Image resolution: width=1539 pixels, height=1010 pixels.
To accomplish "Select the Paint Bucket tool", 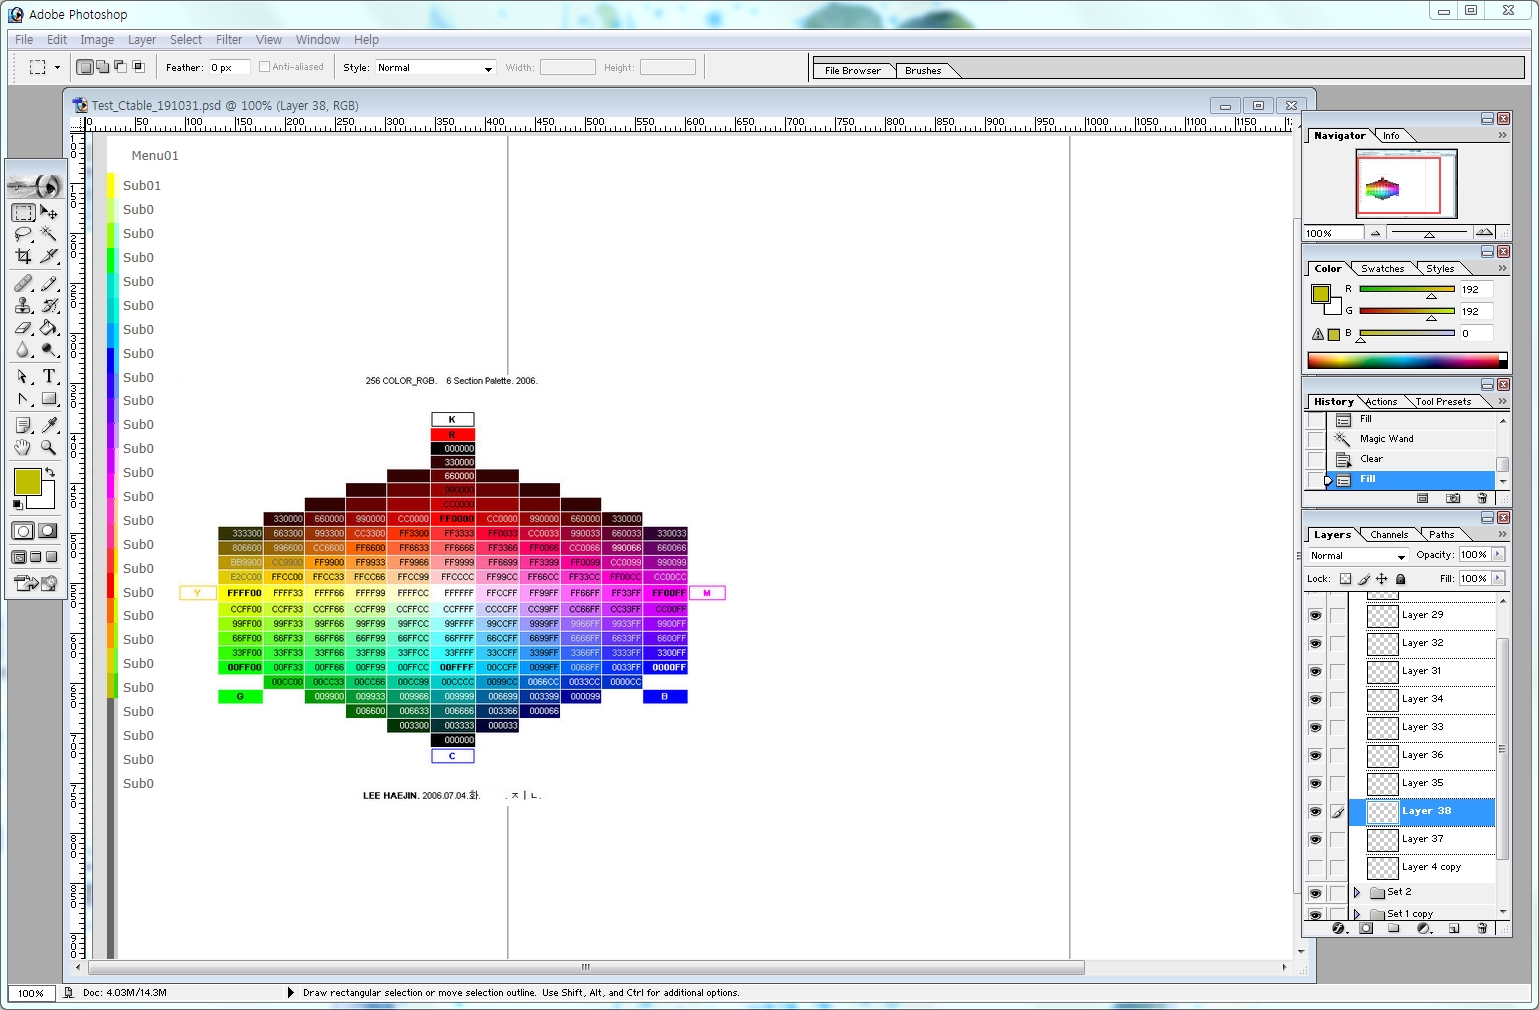I will tap(49, 328).
